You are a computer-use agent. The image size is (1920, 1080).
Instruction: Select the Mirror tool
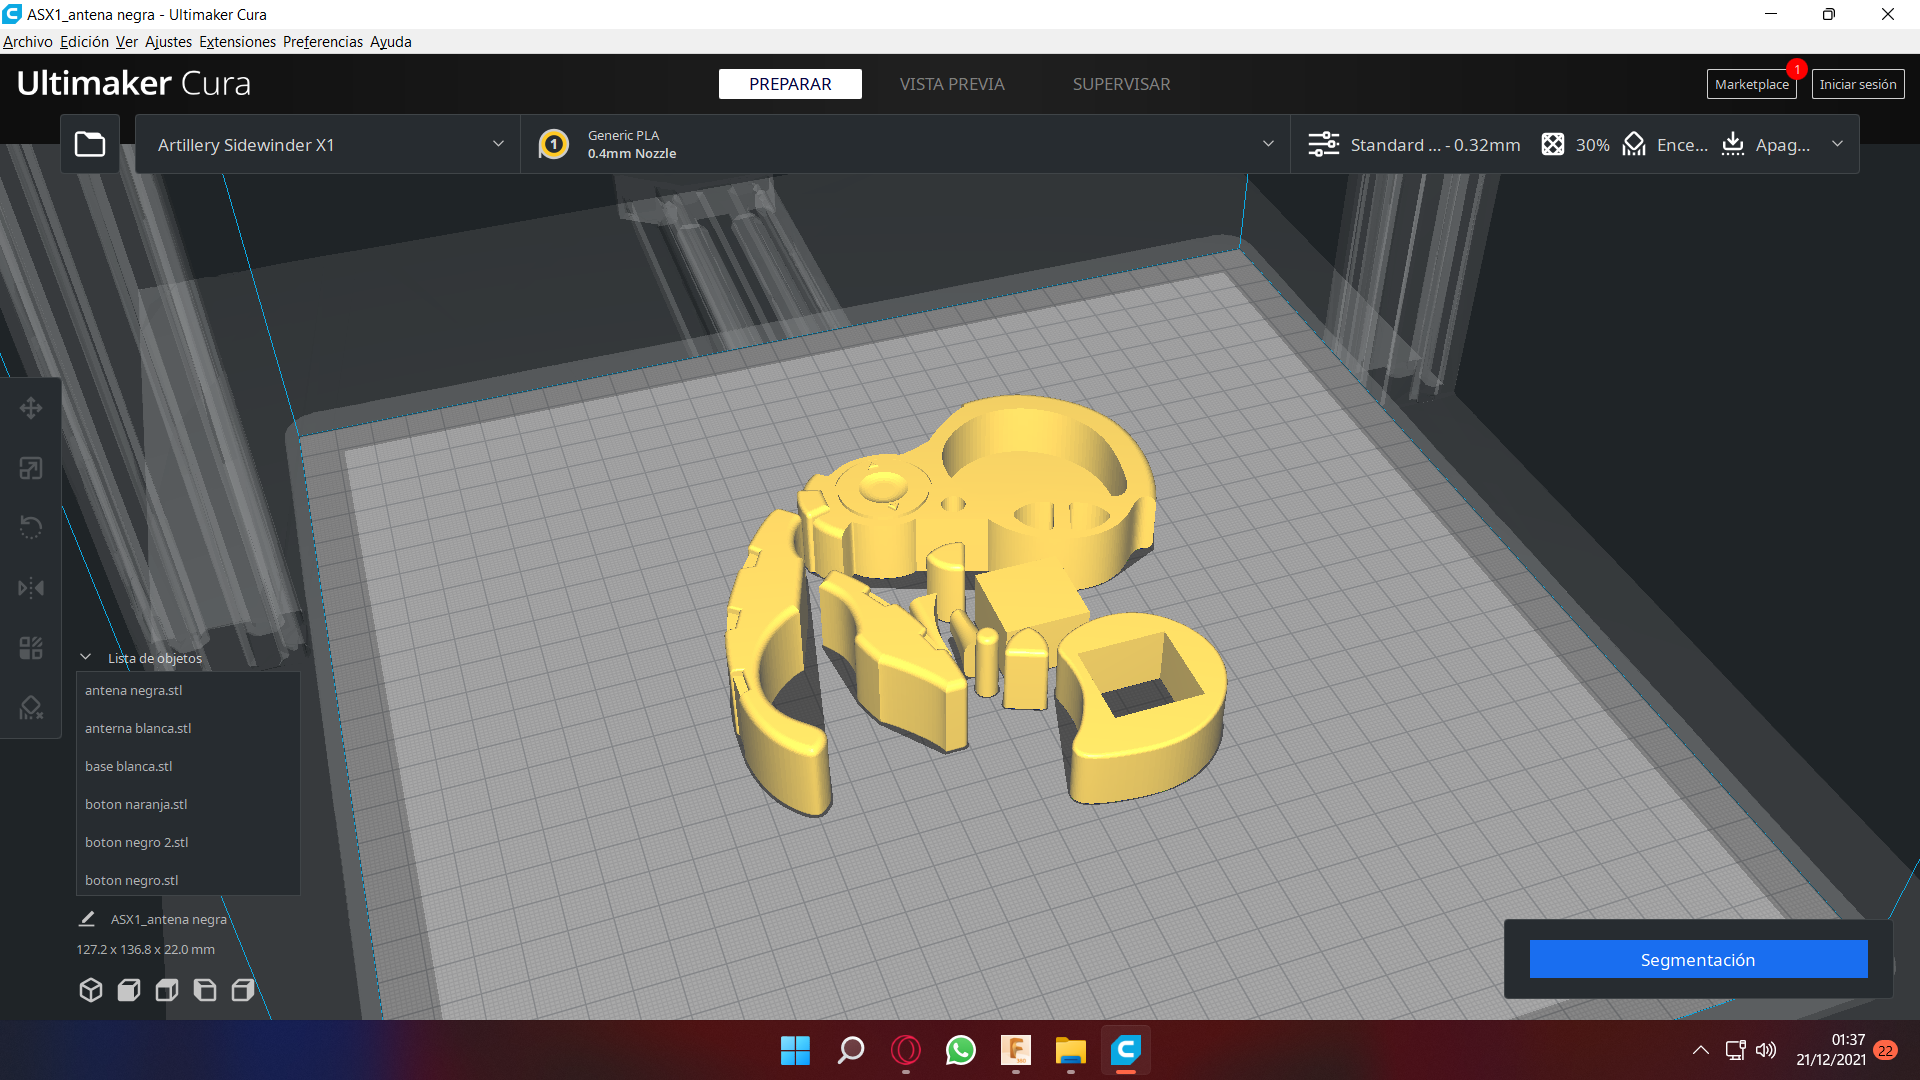[31, 587]
